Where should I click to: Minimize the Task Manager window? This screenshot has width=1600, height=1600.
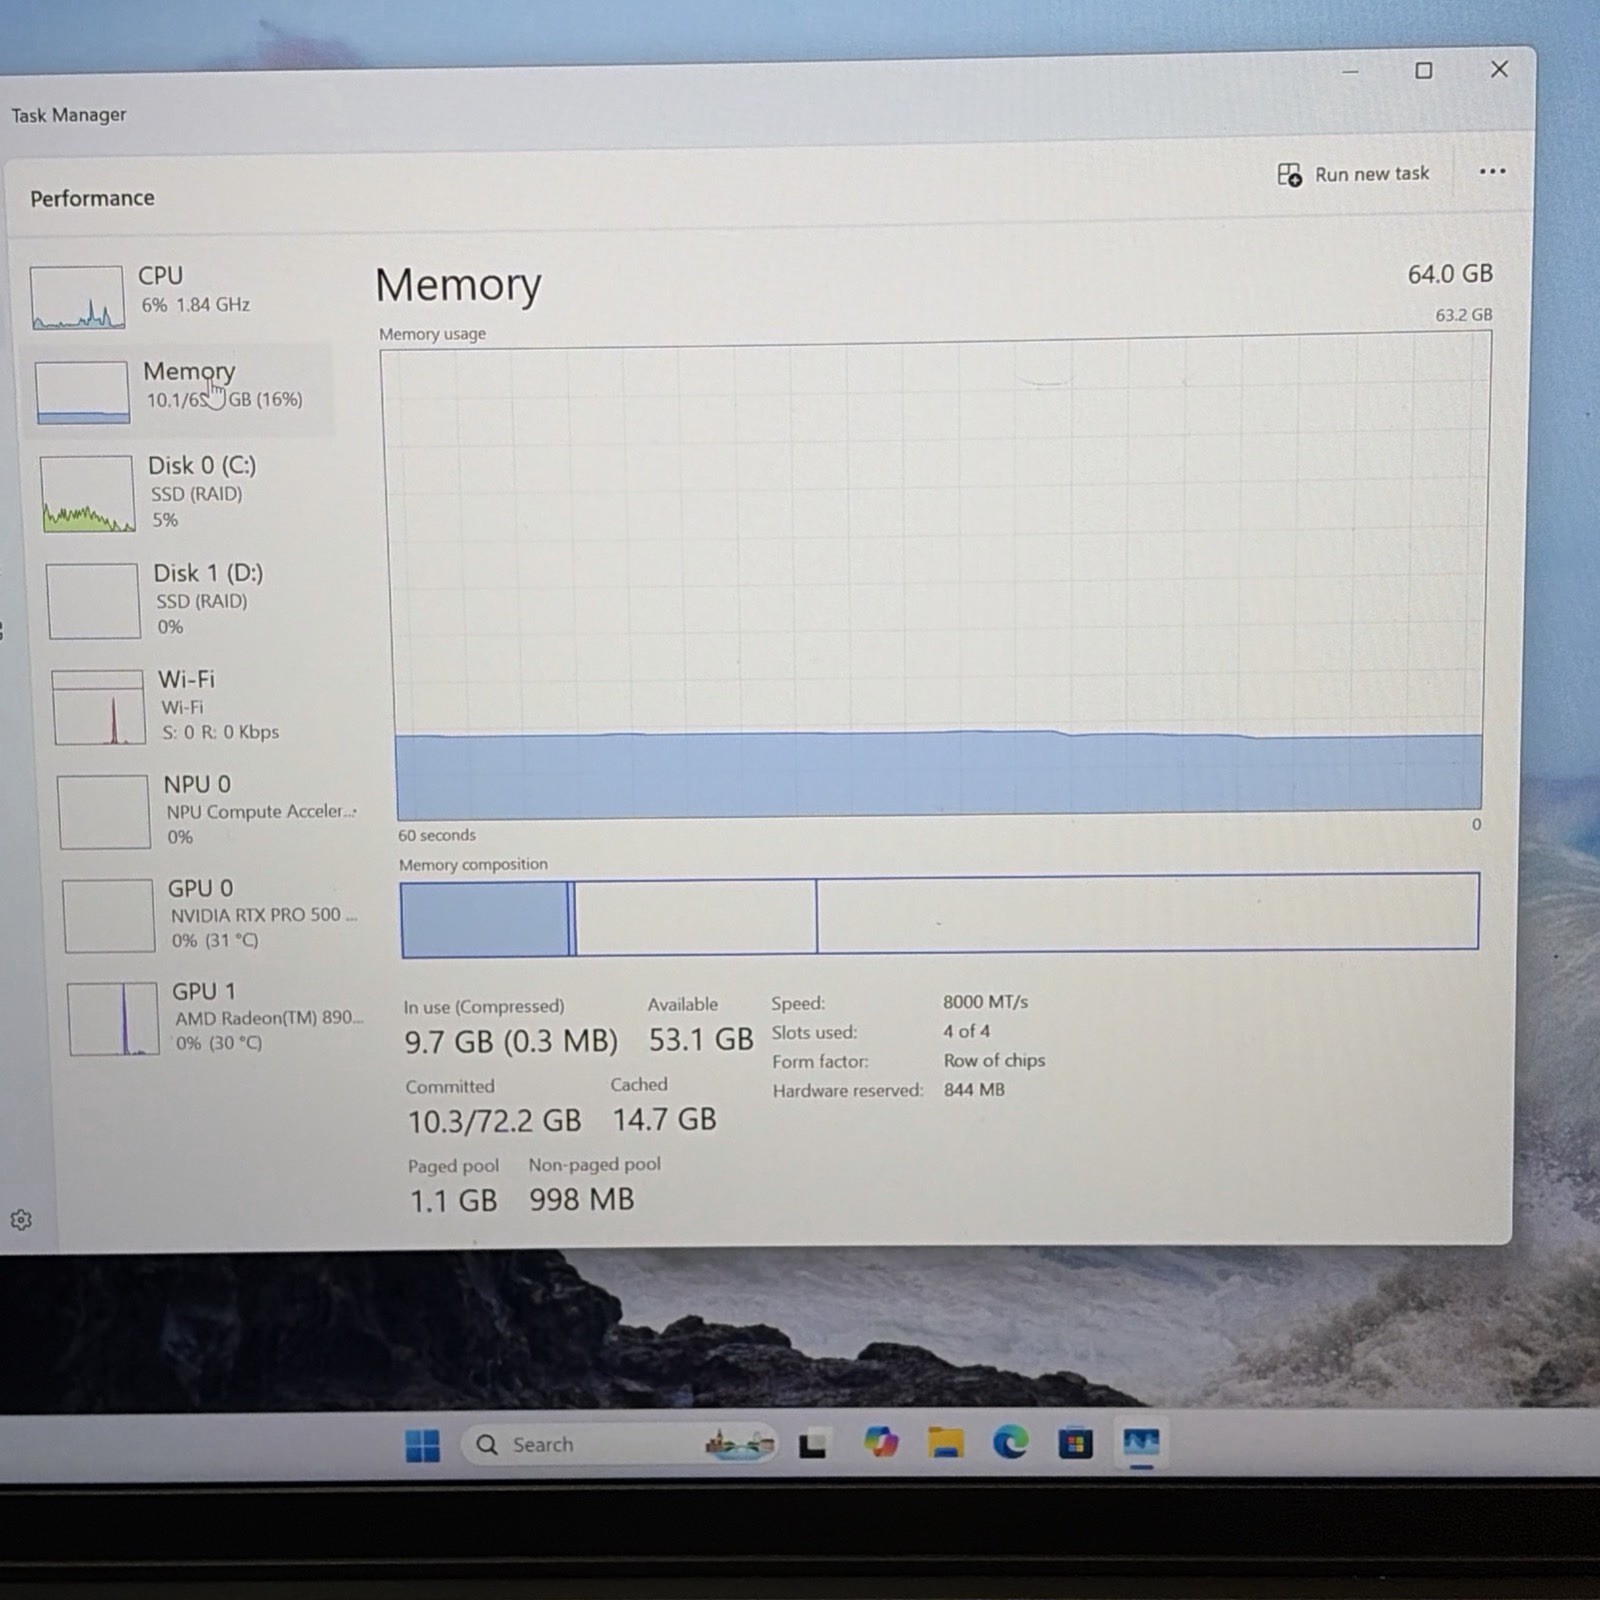(x=1349, y=72)
